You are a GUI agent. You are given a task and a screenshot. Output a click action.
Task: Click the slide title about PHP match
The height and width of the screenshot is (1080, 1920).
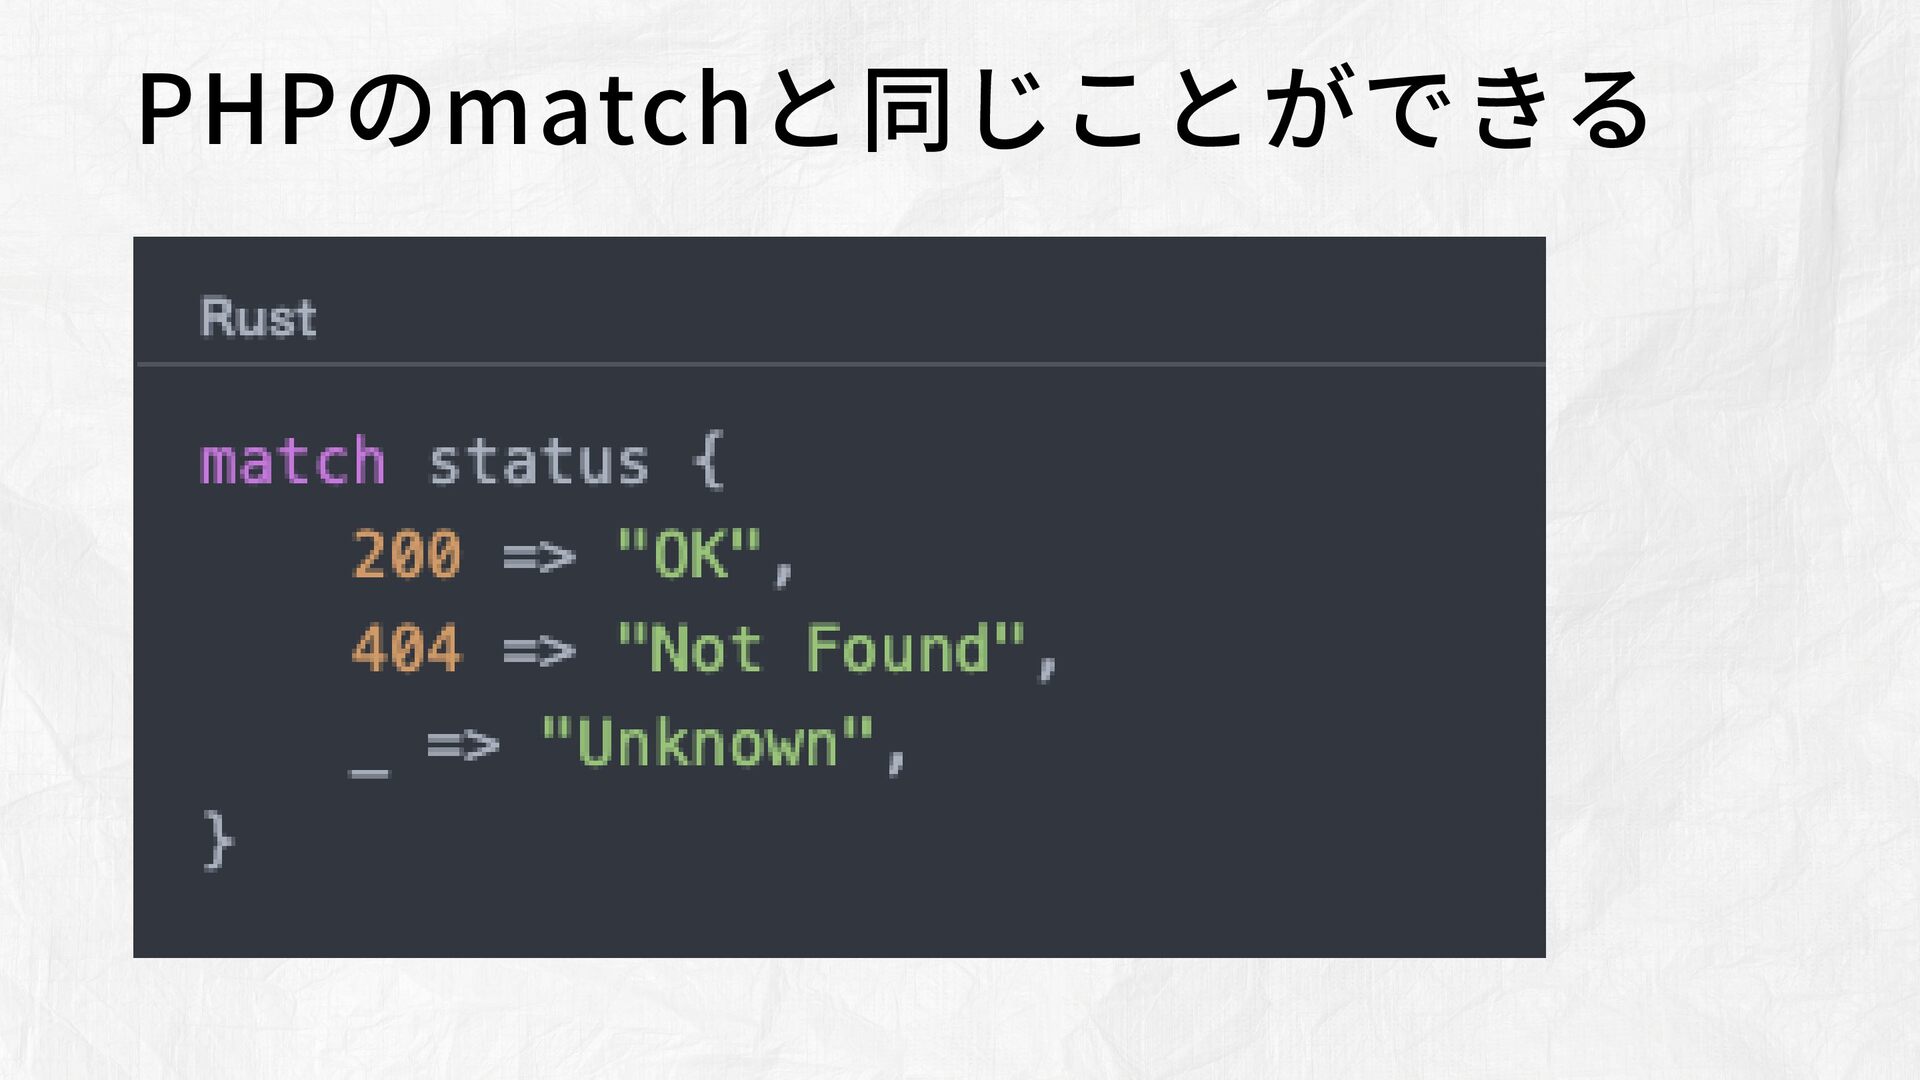pos(893,108)
